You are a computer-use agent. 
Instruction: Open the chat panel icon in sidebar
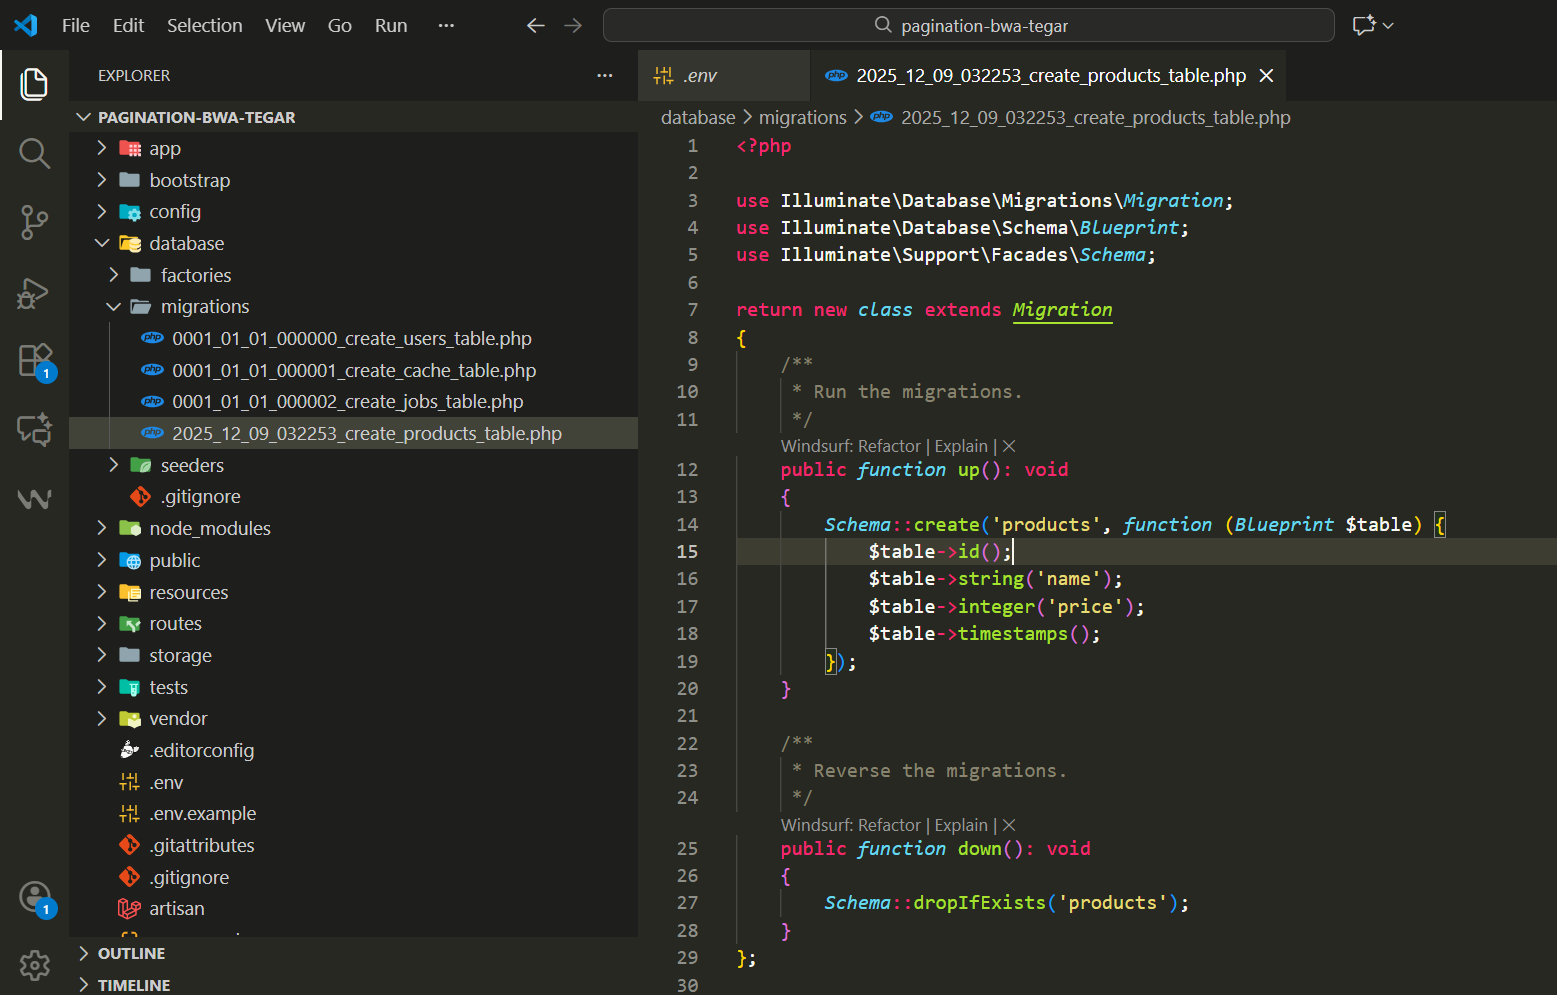pyautogui.click(x=34, y=430)
